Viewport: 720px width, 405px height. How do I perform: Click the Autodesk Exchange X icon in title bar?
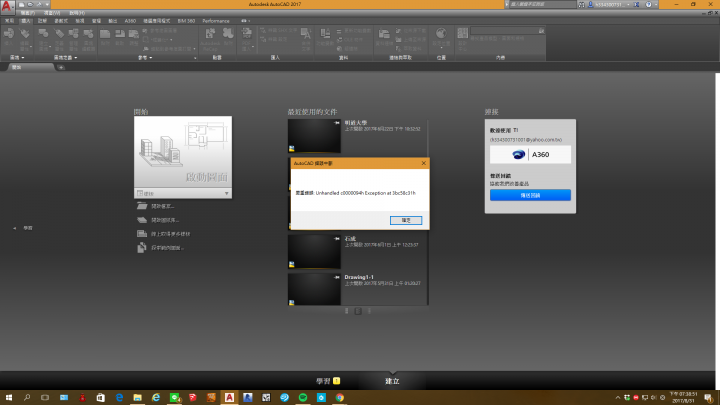[x=636, y=5]
